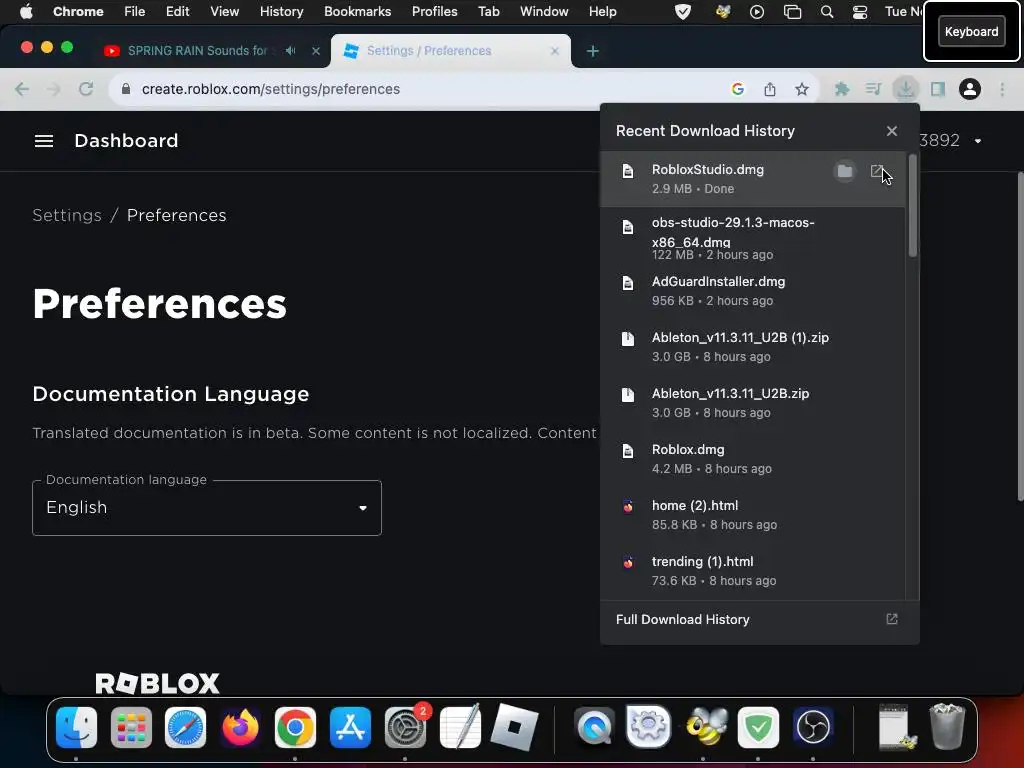Screen dimensions: 1024x768
Task: Open the Bookmarks menu
Action: [357, 12]
